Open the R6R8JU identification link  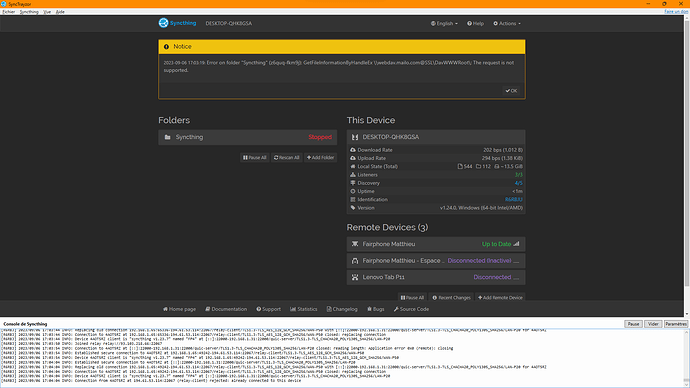pos(514,200)
